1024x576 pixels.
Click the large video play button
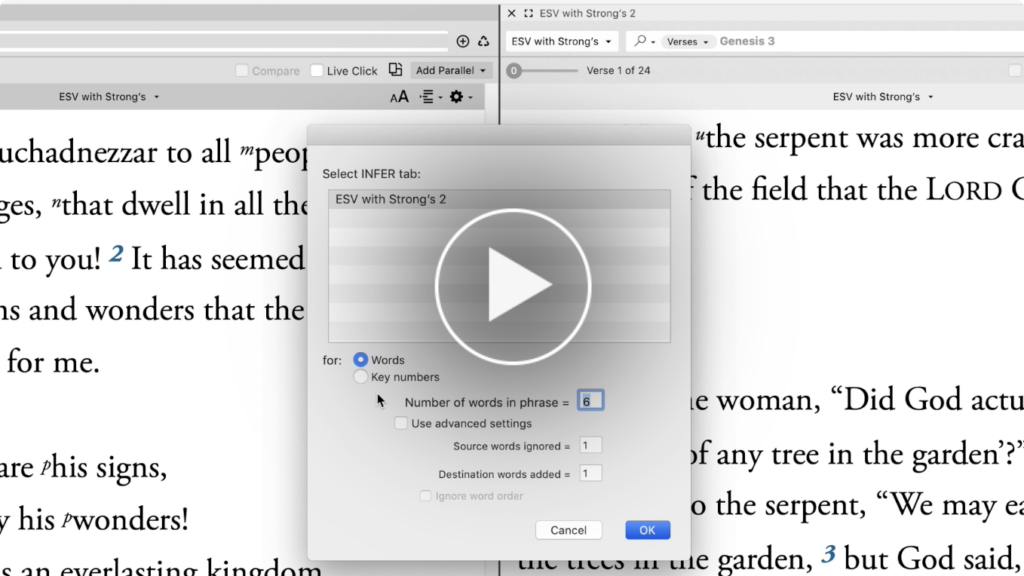(x=513, y=286)
